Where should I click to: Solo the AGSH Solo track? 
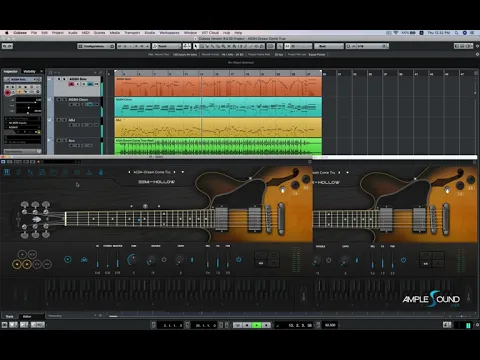pos(64,79)
